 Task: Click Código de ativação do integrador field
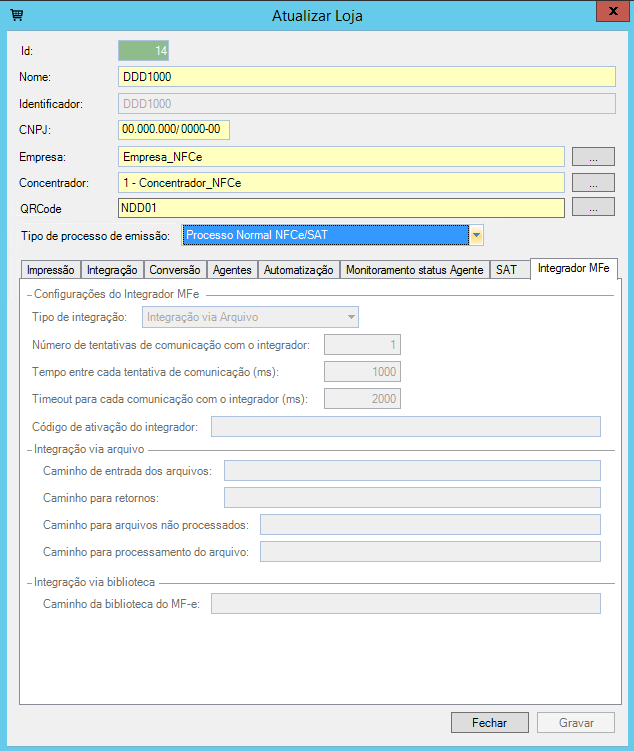[406, 427]
